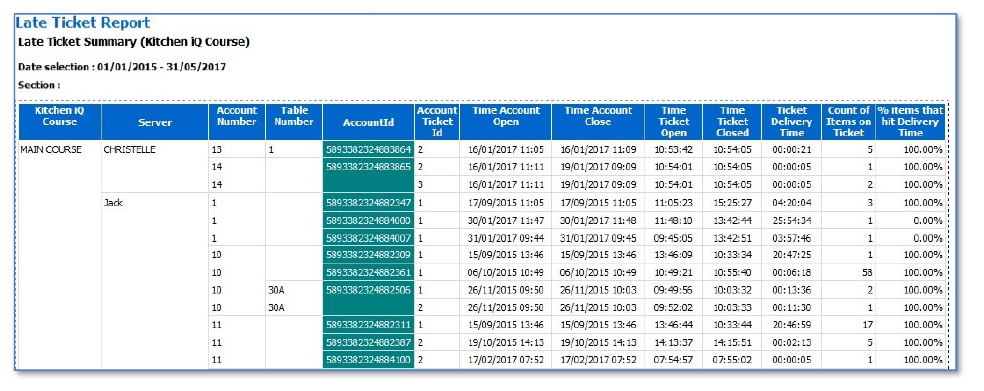Click ticket closed time 15:25:27
This screenshot has width=984, height=391.
click(x=732, y=203)
